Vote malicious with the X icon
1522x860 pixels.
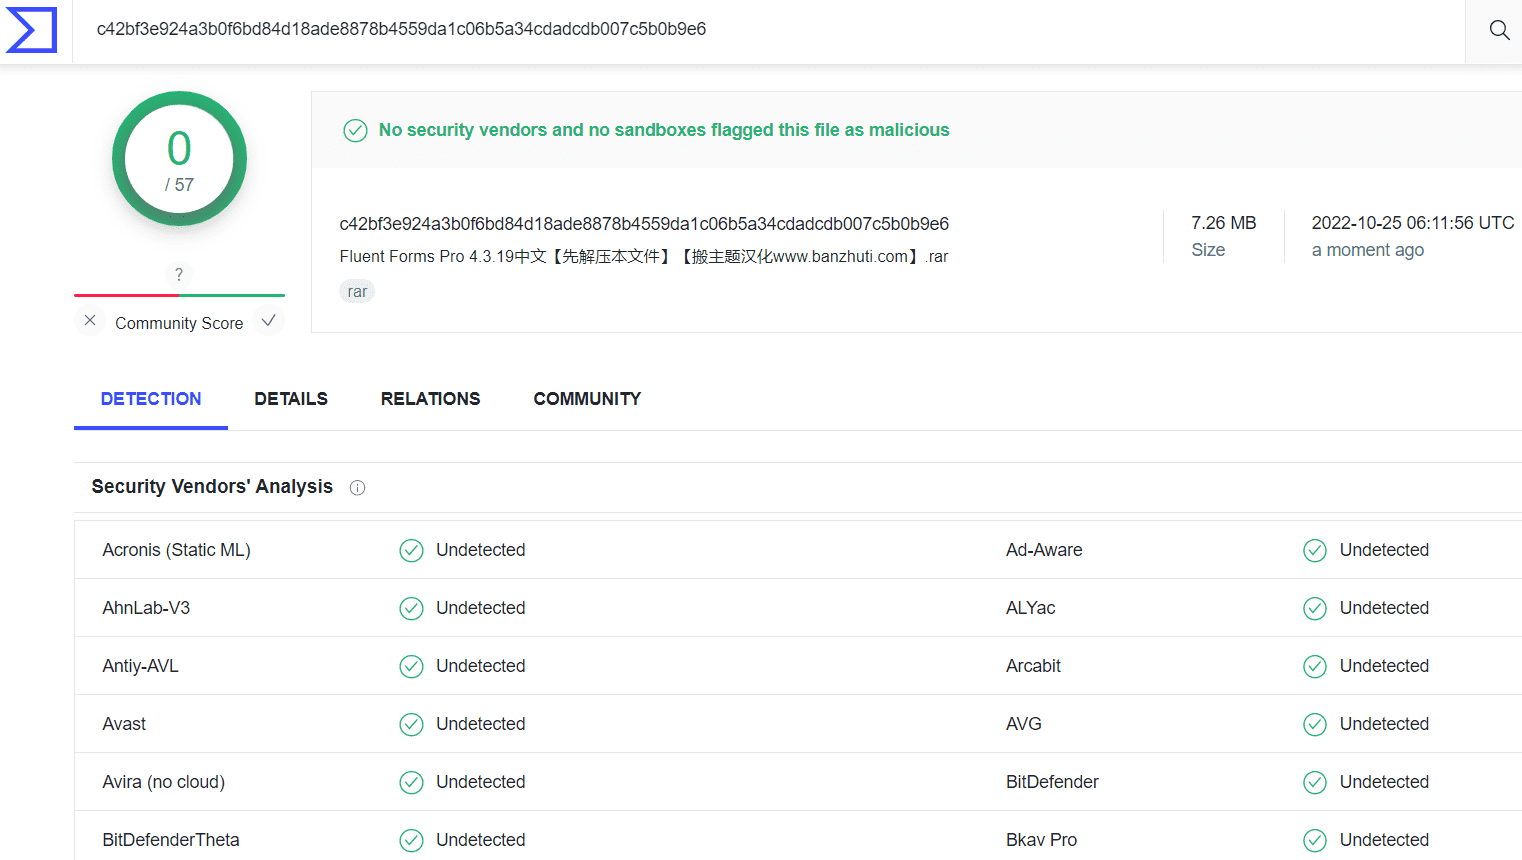point(90,320)
